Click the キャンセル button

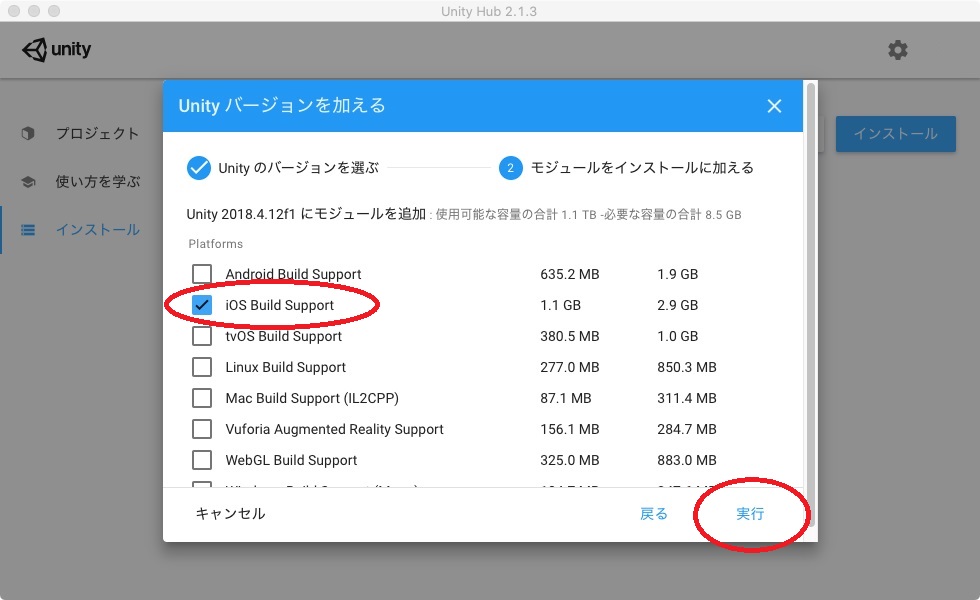[230, 514]
